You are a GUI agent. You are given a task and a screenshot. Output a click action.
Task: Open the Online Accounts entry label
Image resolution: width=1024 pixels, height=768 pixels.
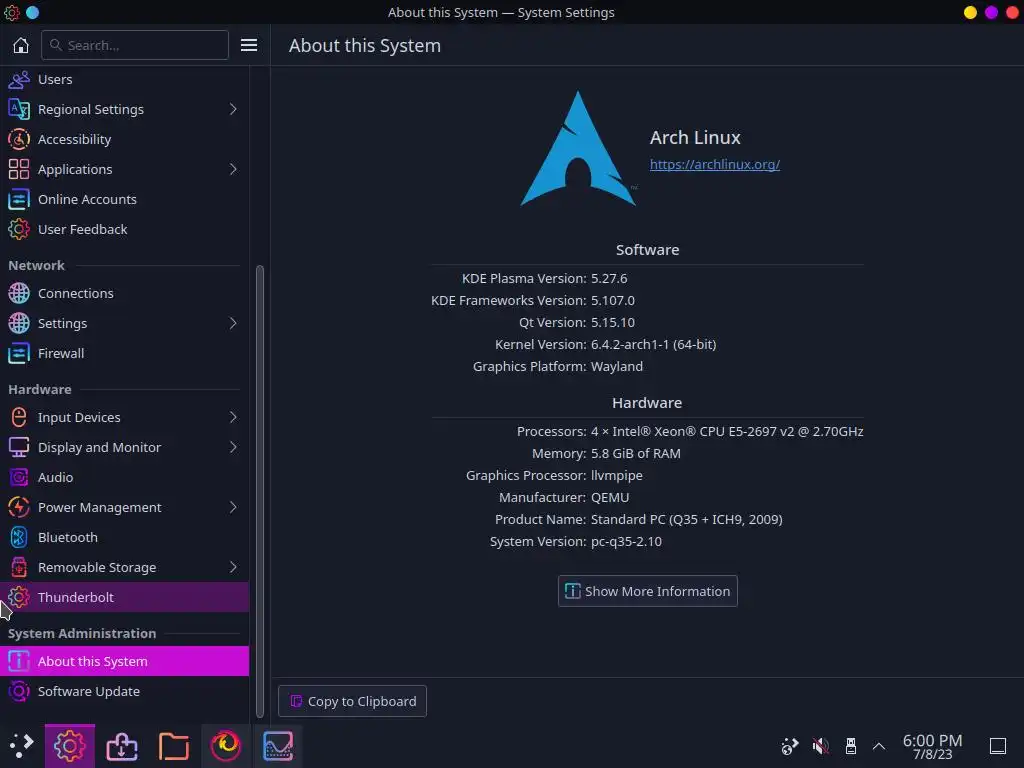pos(87,199)
